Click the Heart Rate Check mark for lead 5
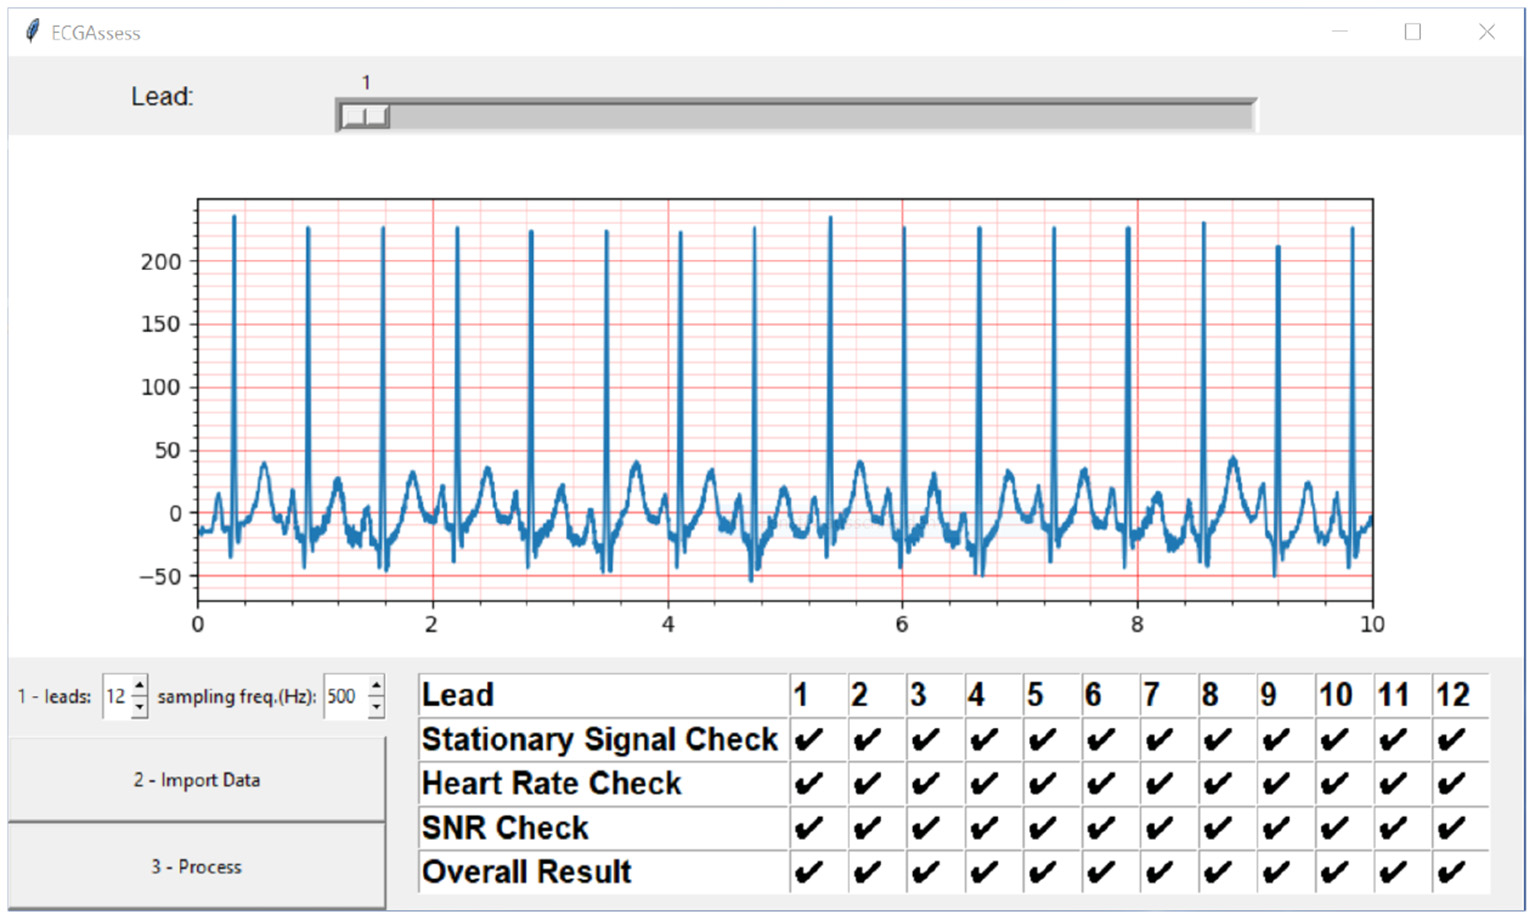Screen dimensions: 1535x920 pos(1042,784)
